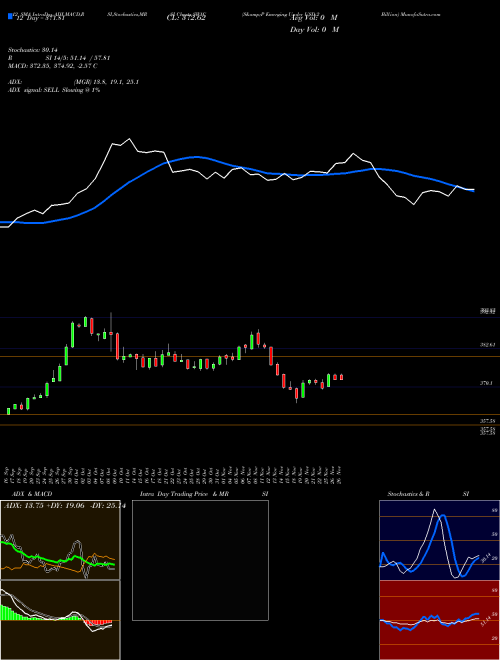Select the 'Stochastics: 39.14' reading
The height and width of the screenshot is (660, 500).
click(x=33, y=50)
